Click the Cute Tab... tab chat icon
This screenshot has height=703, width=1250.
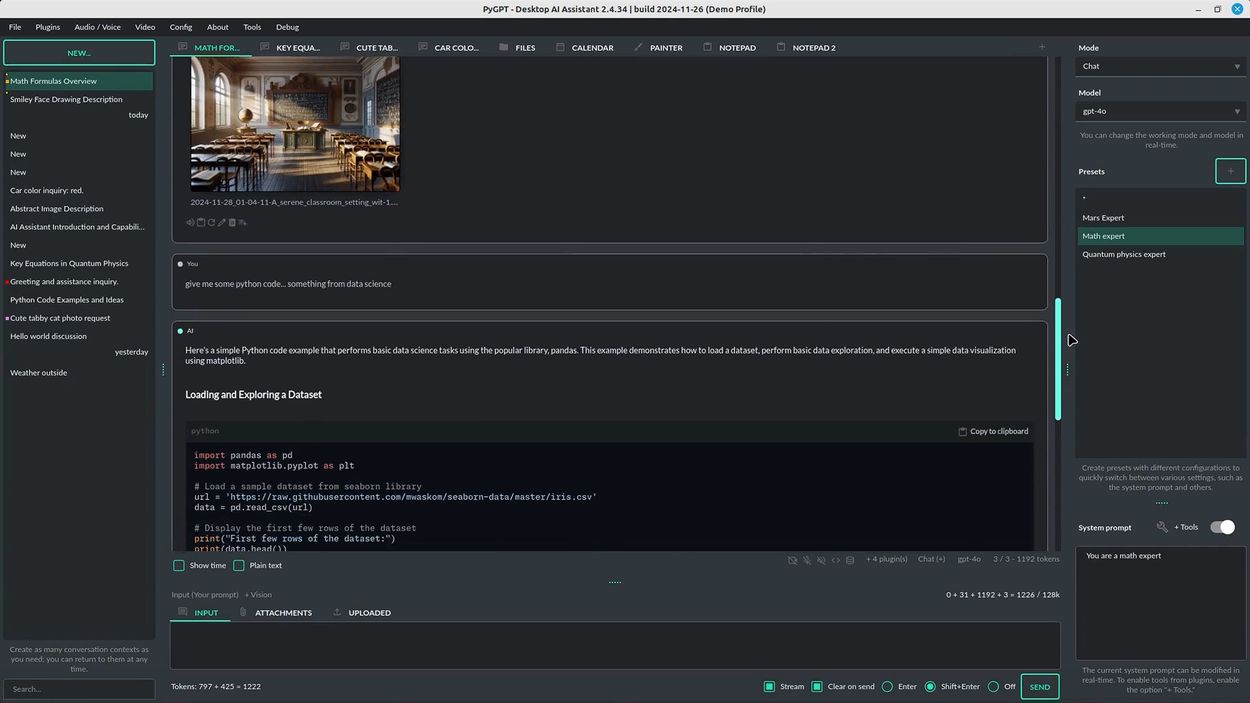tap(345, 47)
